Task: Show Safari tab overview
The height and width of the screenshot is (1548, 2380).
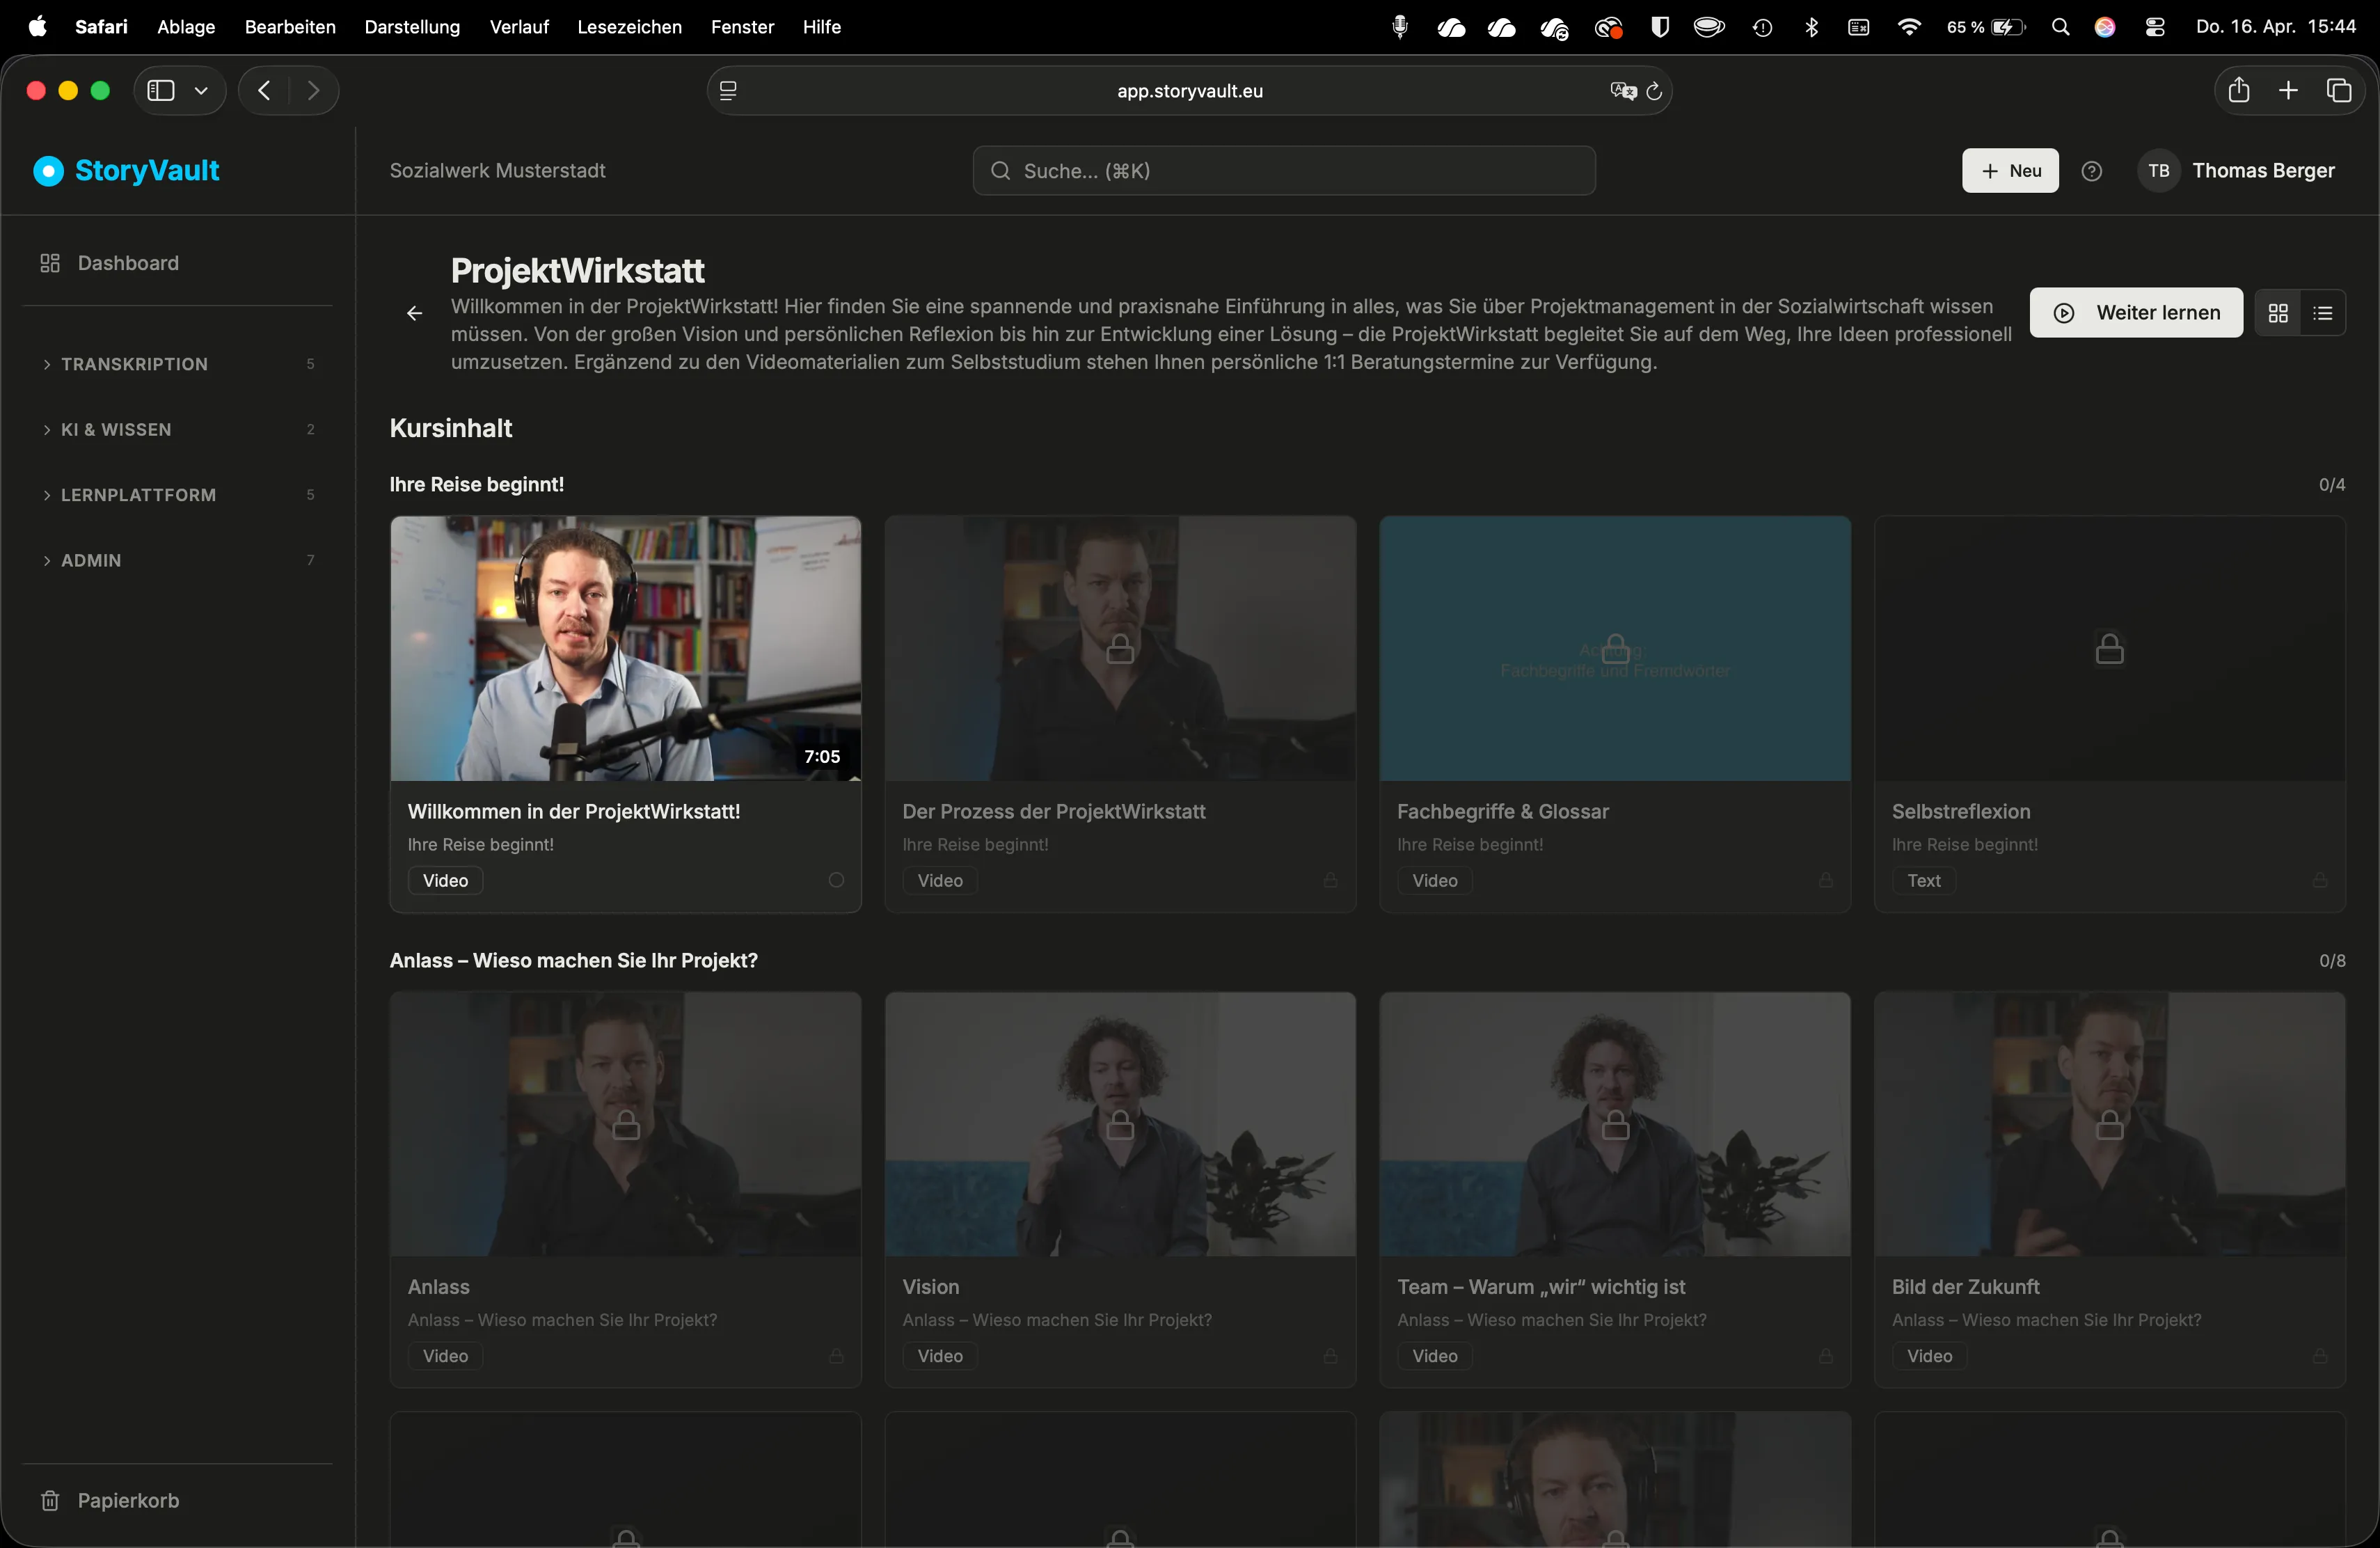Action: tap(2339, 91)
